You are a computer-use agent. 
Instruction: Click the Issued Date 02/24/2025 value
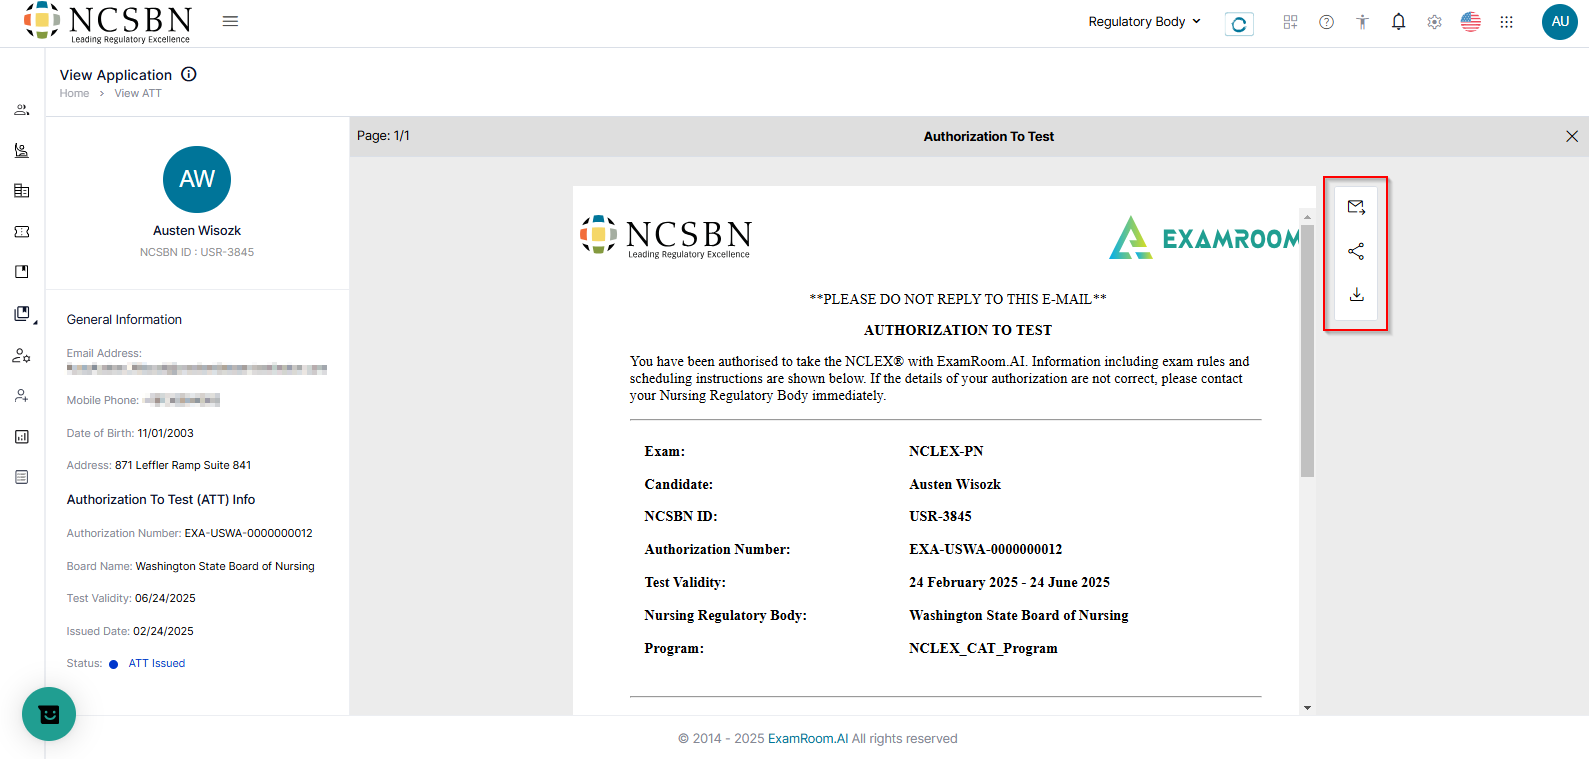point(163,631)
